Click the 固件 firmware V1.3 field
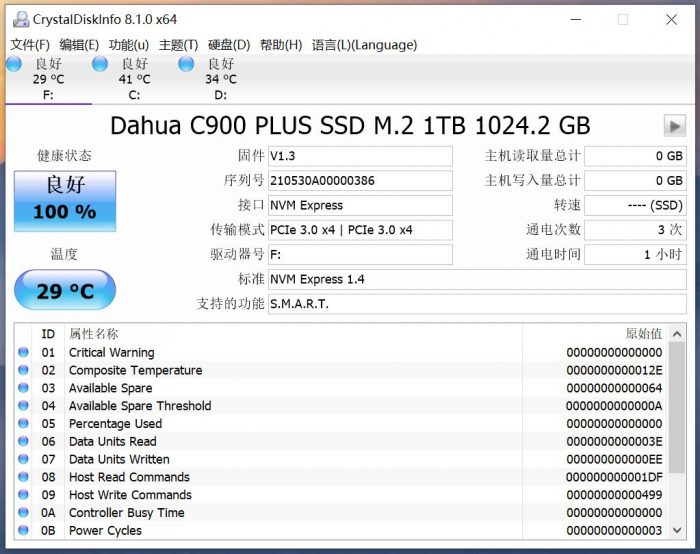The height and width of the screenshot is (554, 700). [x=360, y=156]
